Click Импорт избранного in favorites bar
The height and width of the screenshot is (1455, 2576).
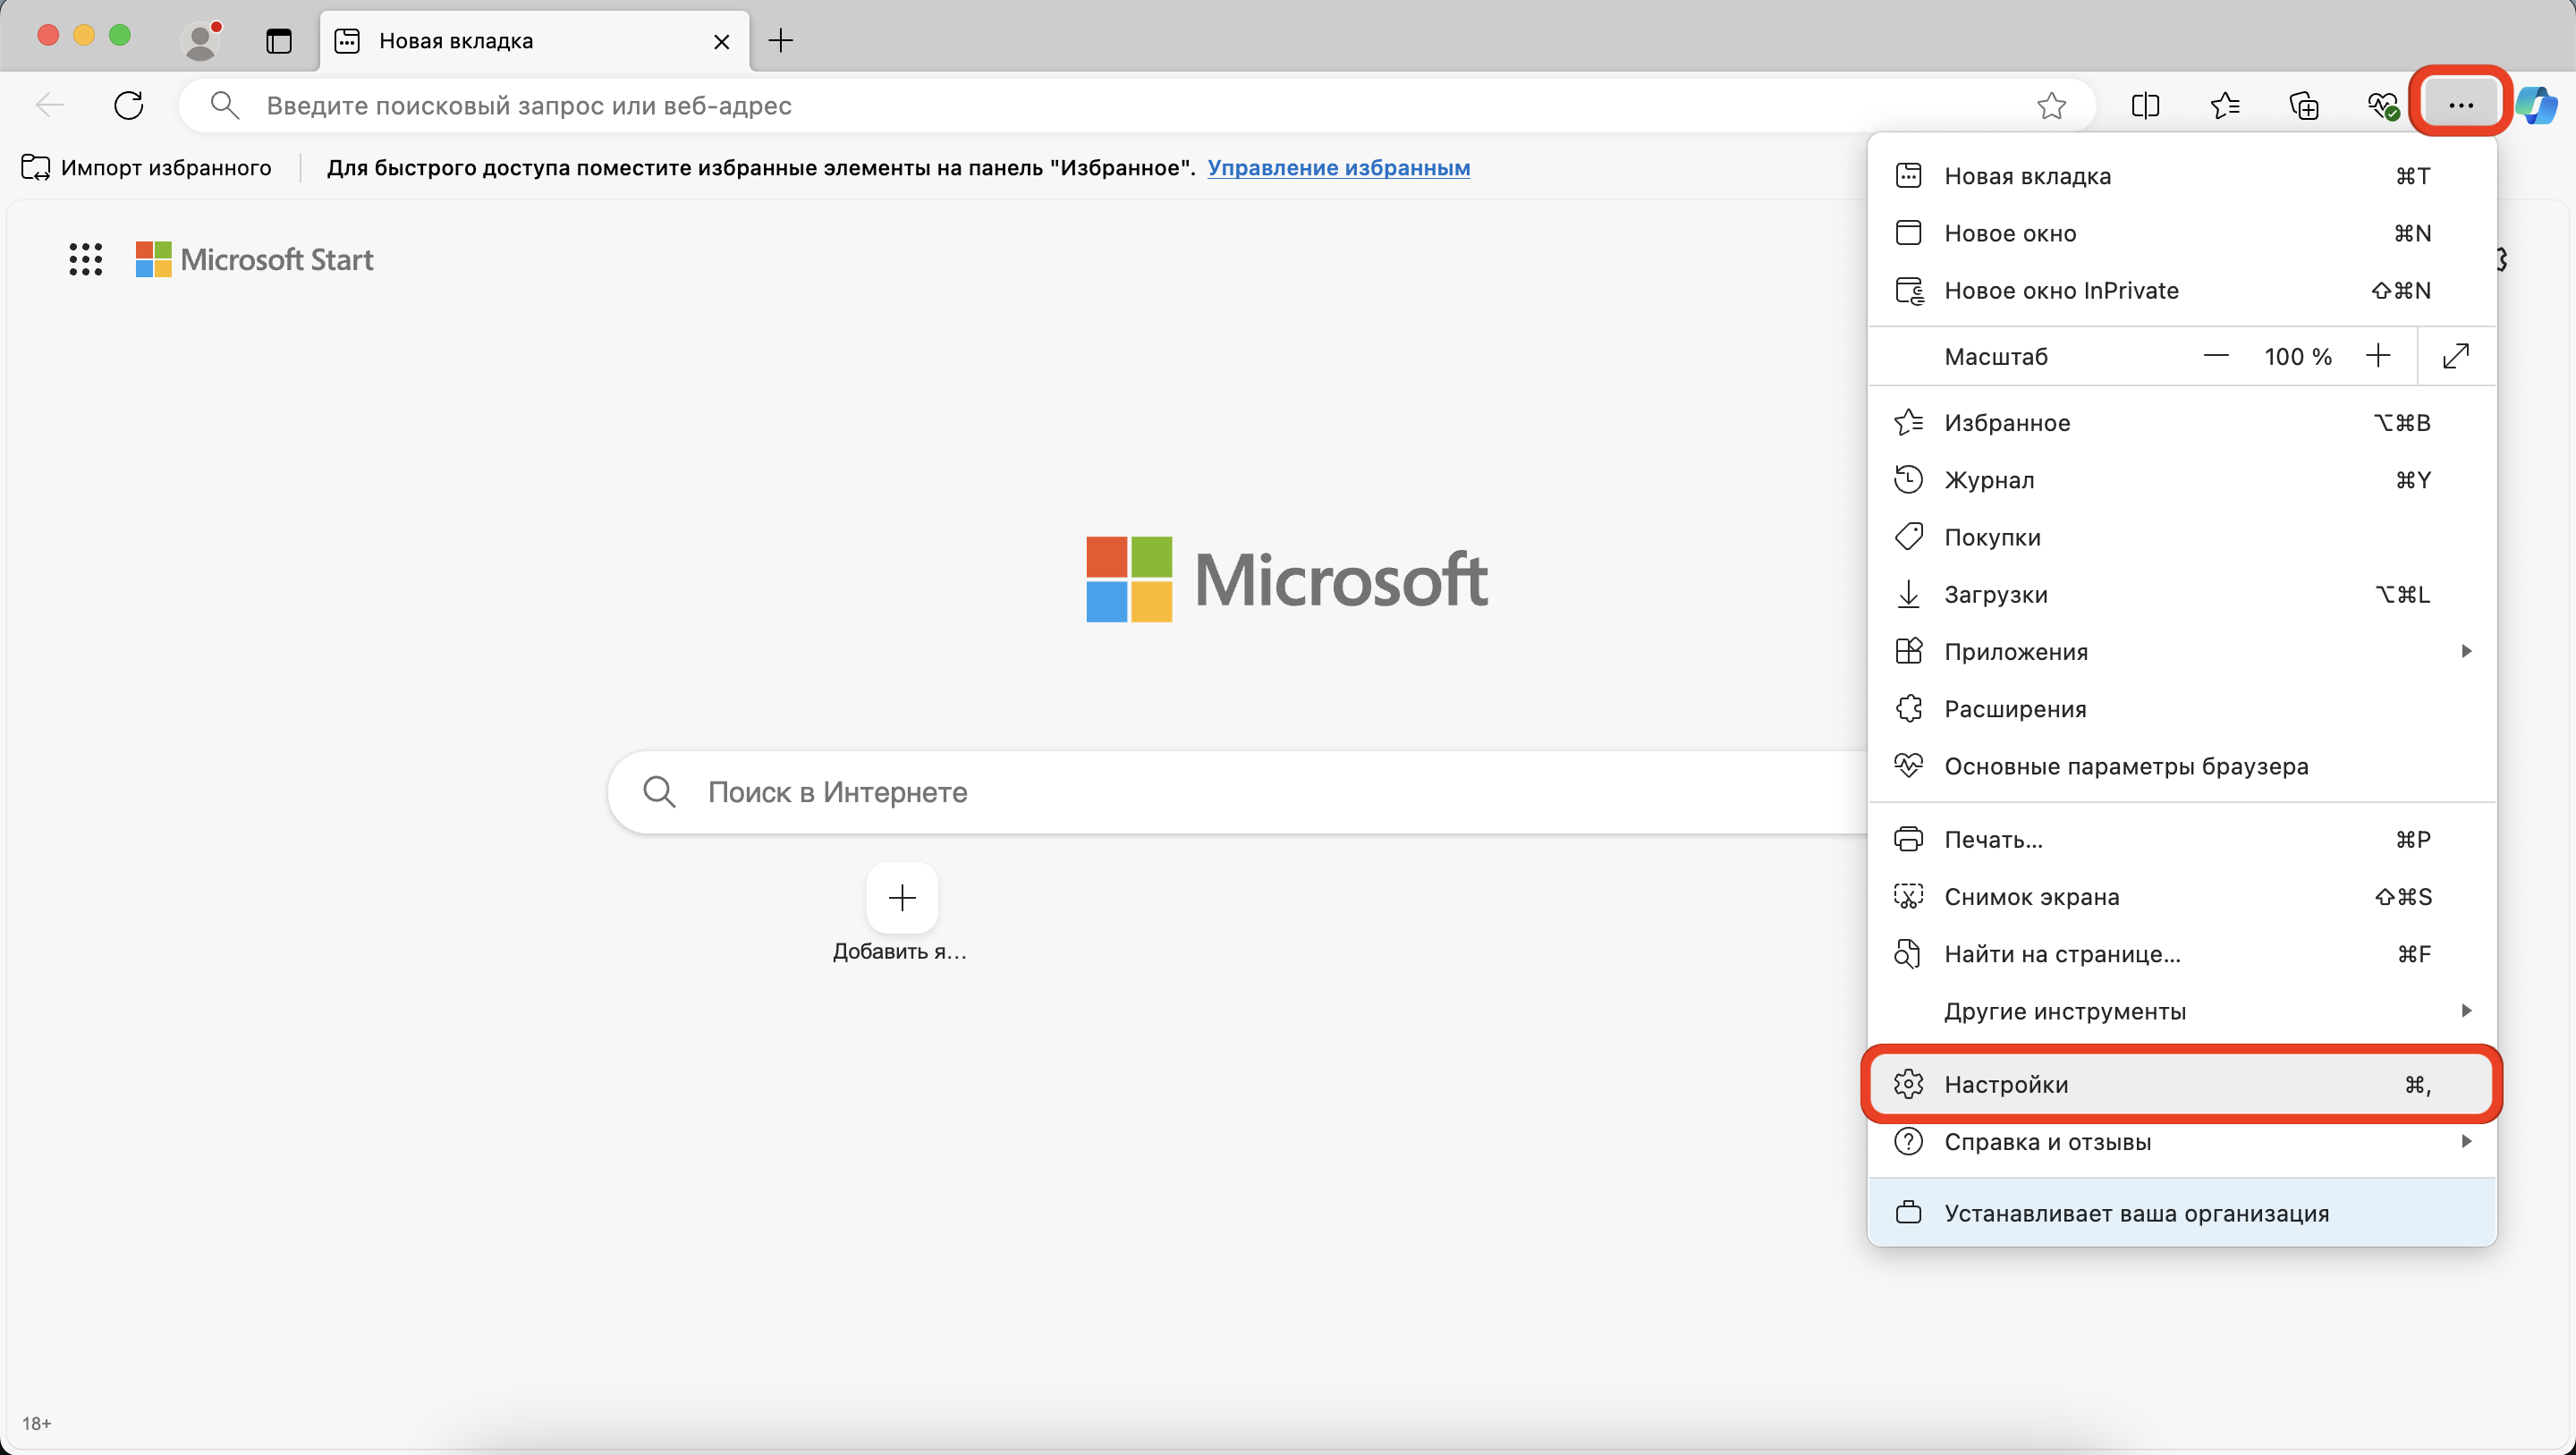point(146,167)
